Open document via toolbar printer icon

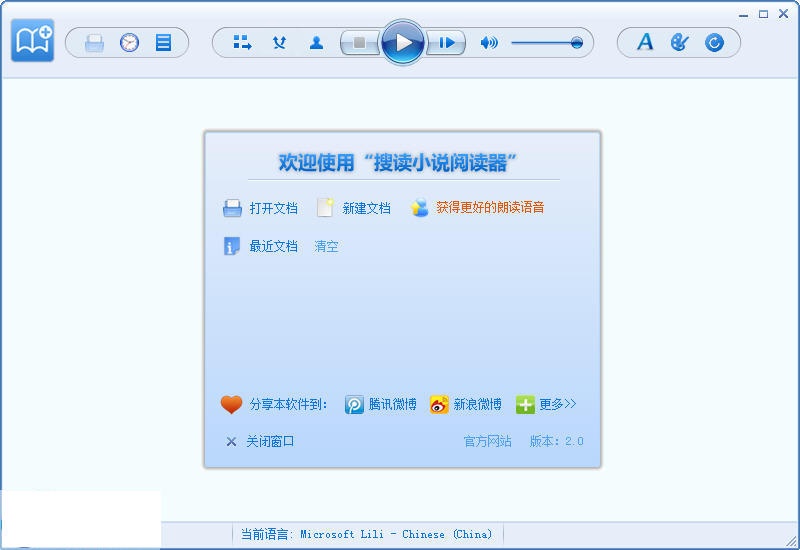click(94, 43)
